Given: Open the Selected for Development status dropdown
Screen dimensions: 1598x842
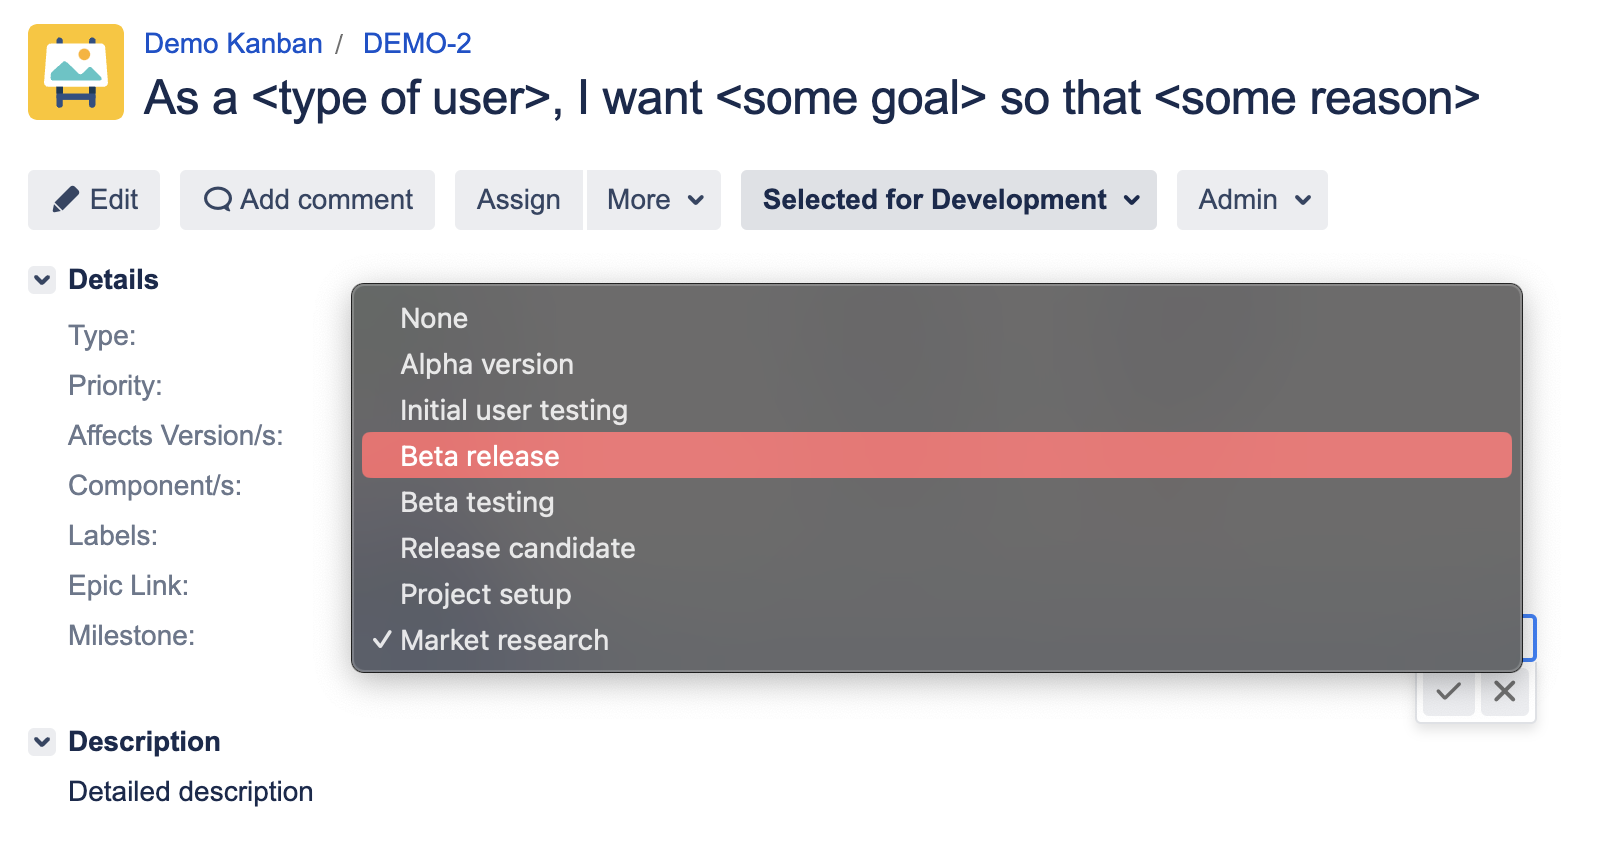Looking at the screenshot, I should tap(948, 200).
